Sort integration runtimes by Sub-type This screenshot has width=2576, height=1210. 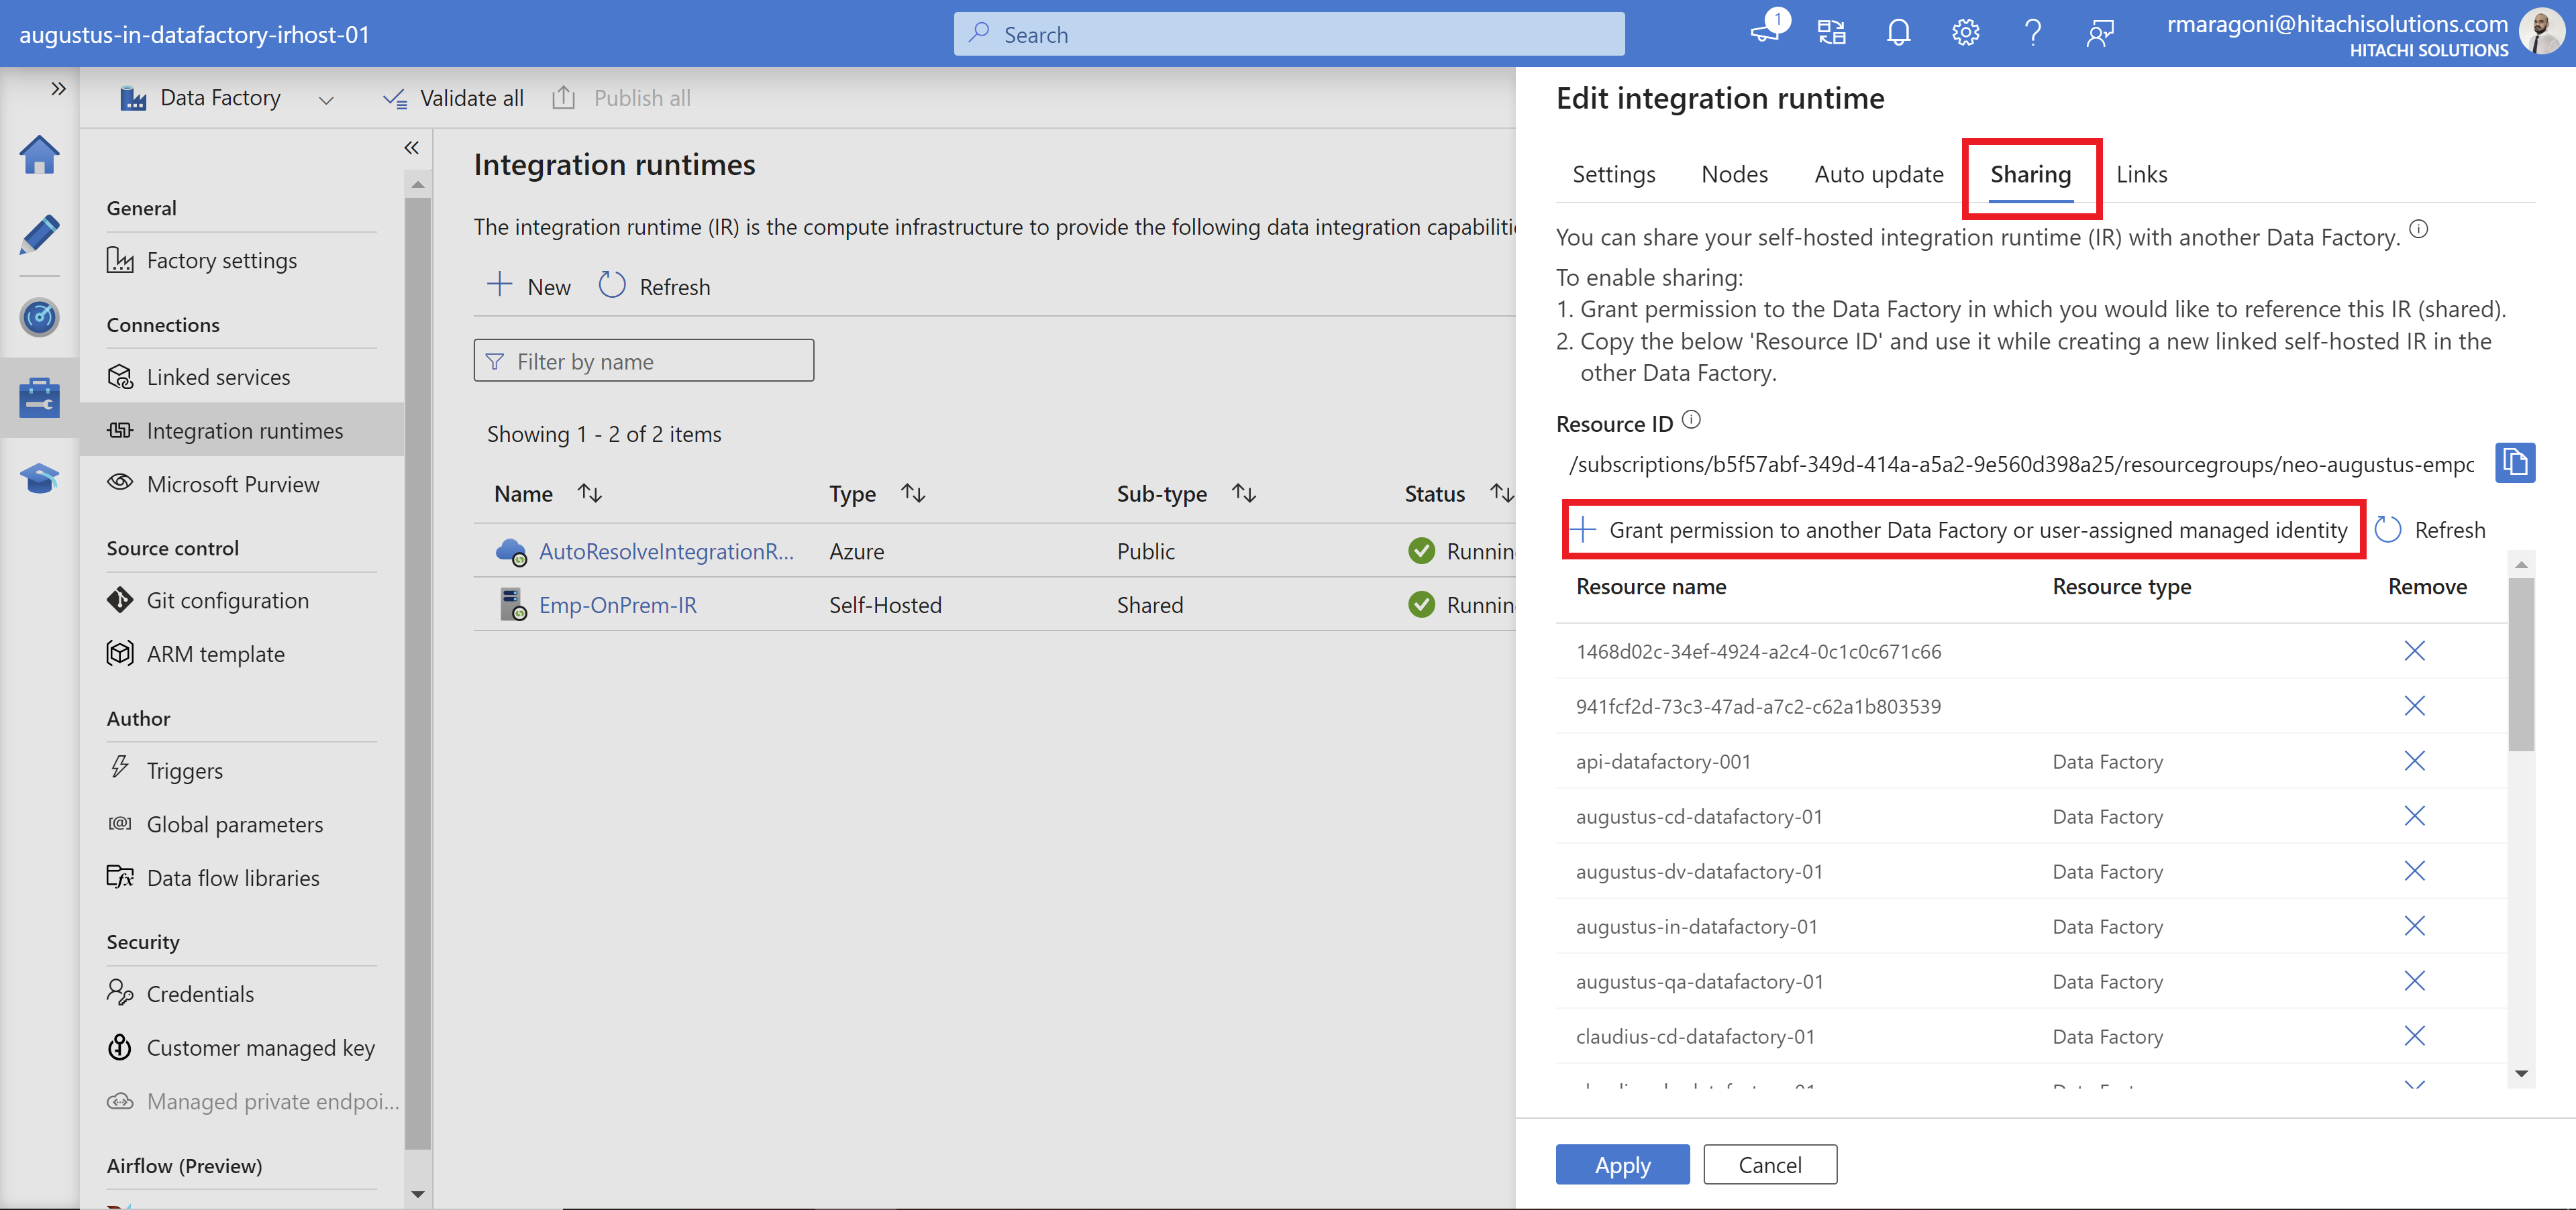coord(1244,493)
